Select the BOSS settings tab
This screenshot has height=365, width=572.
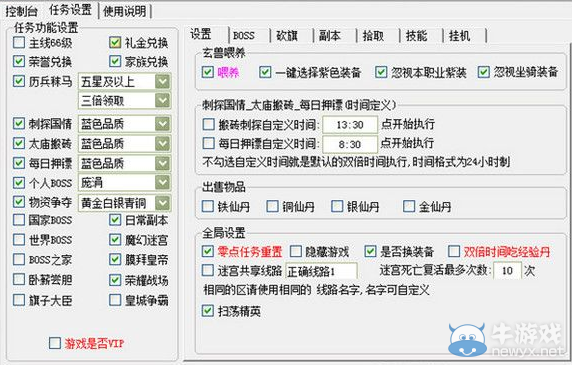click(x=244, y=35)
